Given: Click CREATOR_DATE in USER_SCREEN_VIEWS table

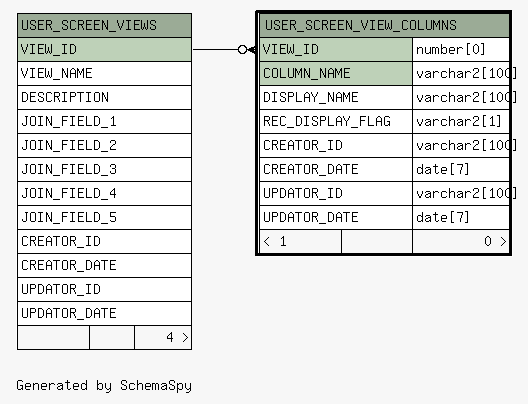Looking at the screenshot, I should click(104, 265).
